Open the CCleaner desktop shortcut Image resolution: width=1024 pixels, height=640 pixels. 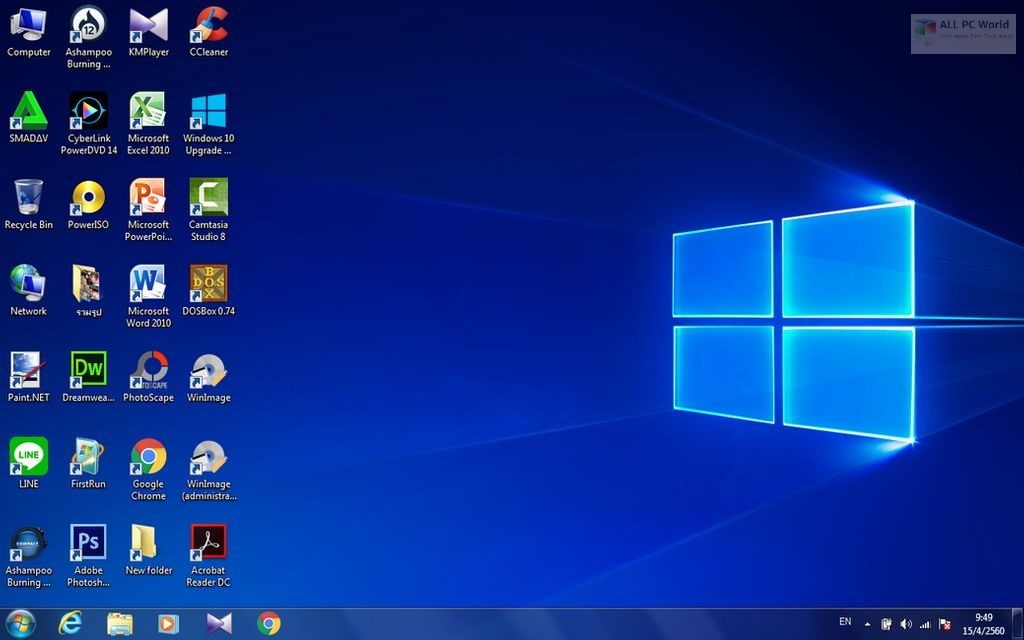pyautogui.click(x=208, y=25)
